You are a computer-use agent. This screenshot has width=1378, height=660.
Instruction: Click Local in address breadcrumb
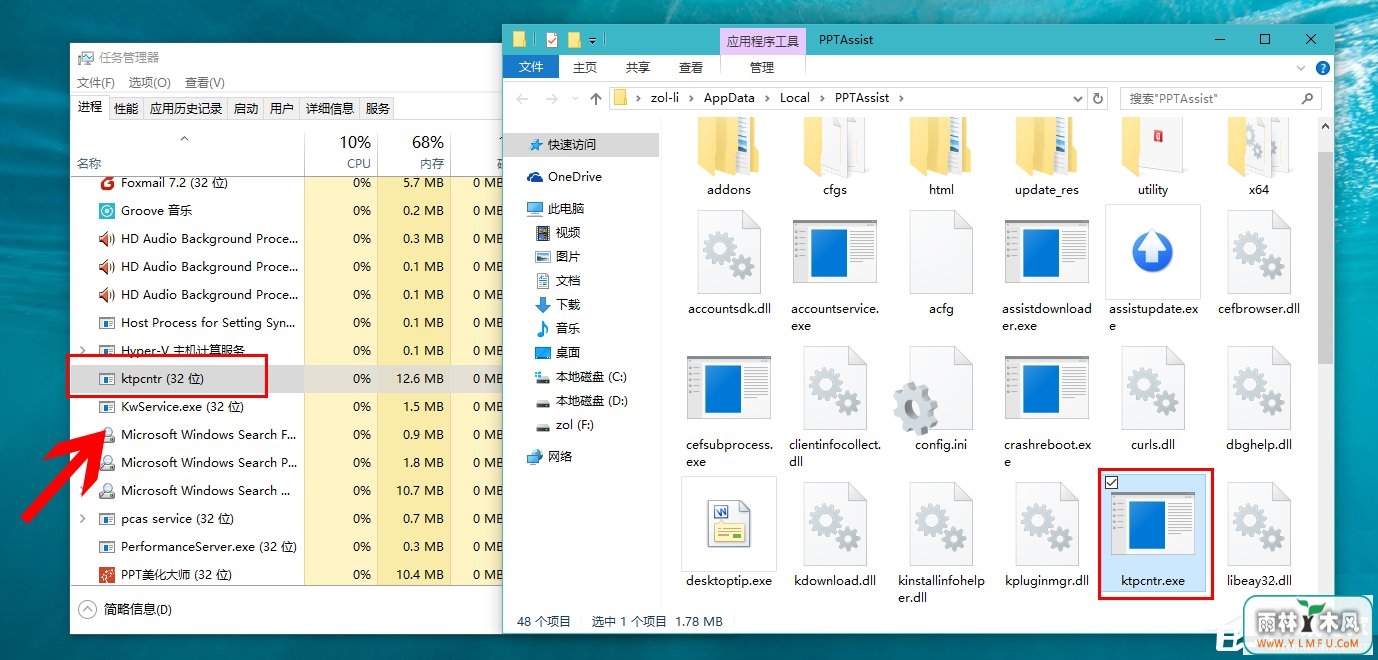coord(795,98)
